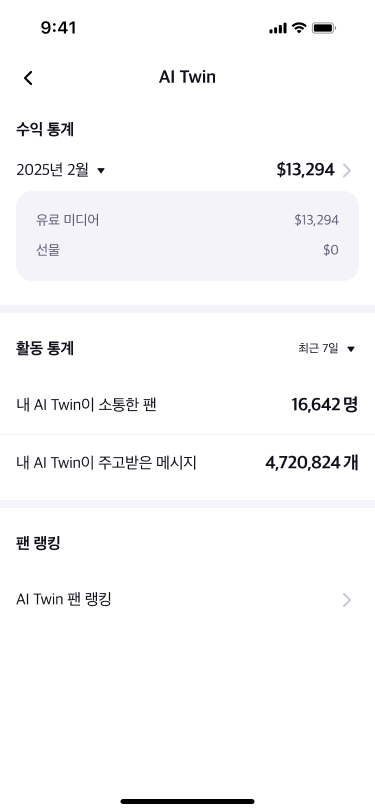
Task: Open the AI Twin 팬 랭킹 row
Action: pyautogui.click(x=188, y=600)
